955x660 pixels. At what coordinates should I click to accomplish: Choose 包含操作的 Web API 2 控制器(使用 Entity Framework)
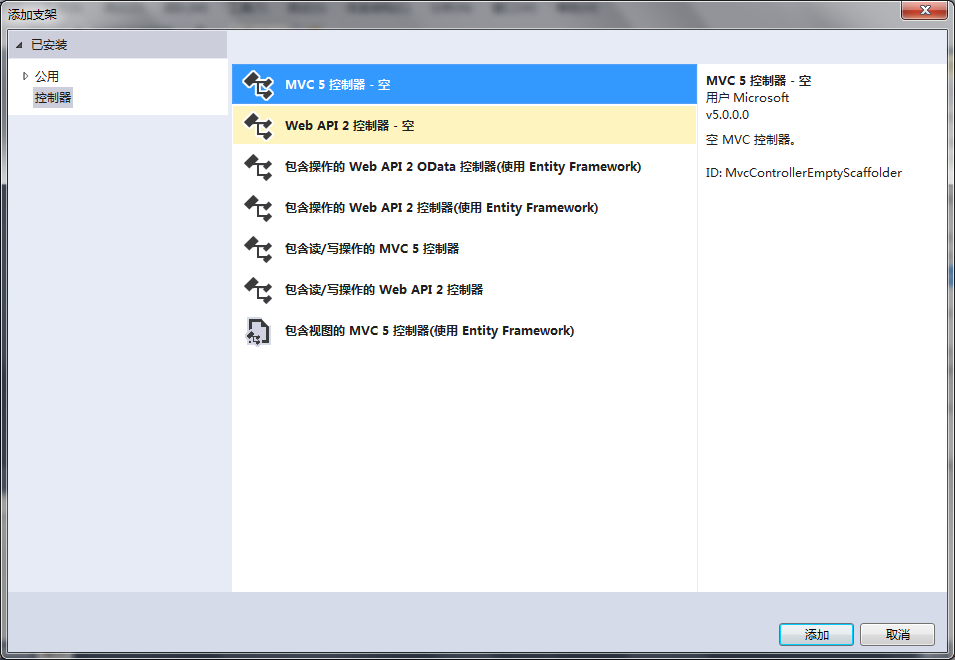[464, 207]
